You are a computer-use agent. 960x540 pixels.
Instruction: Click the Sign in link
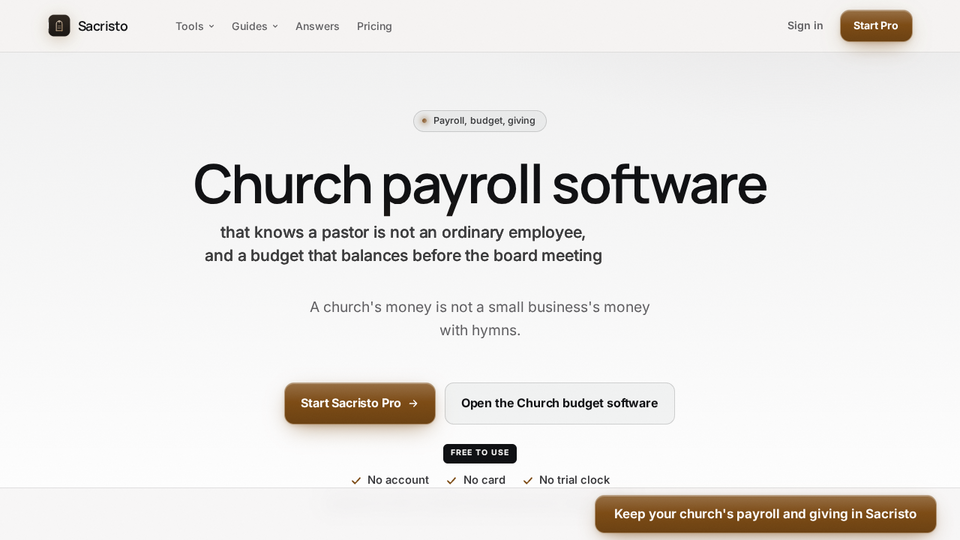coord(805,26)
